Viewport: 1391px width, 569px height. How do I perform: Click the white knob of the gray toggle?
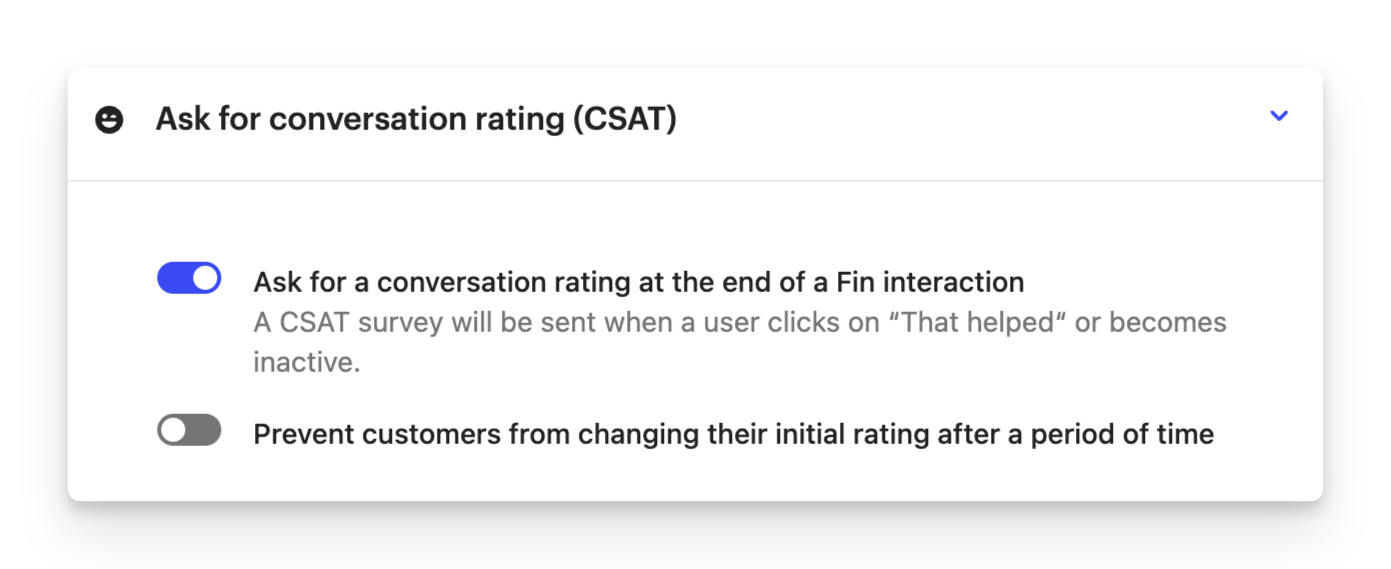click(x=173, y=430)
